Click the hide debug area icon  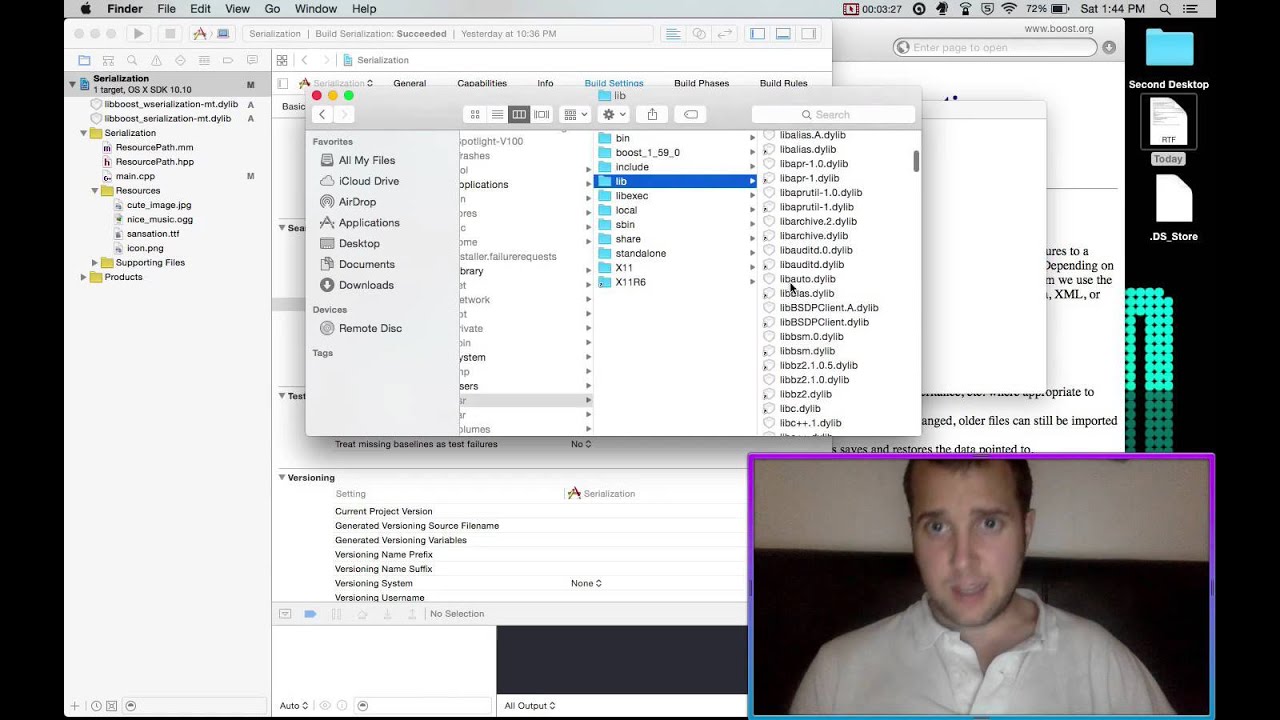click(285, 614)
